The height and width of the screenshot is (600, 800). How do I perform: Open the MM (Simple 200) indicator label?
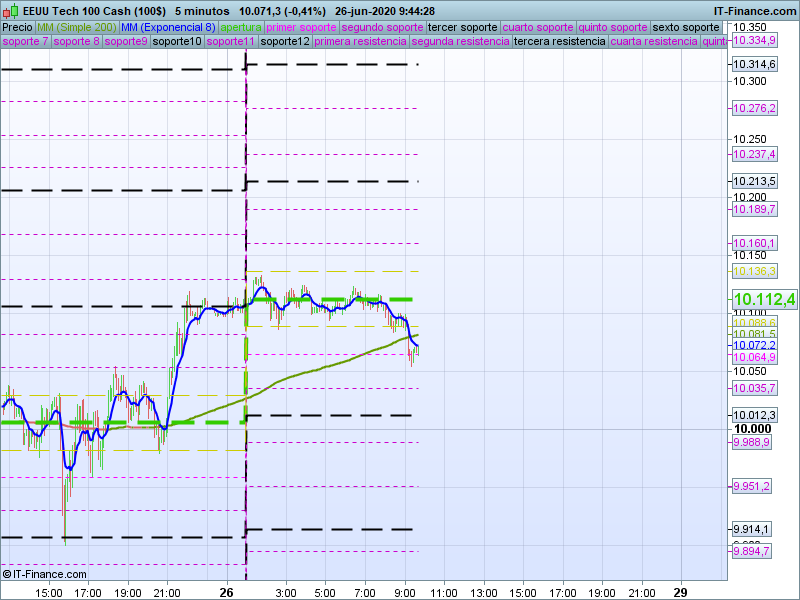pyautogui.click(x=69, y=27)
